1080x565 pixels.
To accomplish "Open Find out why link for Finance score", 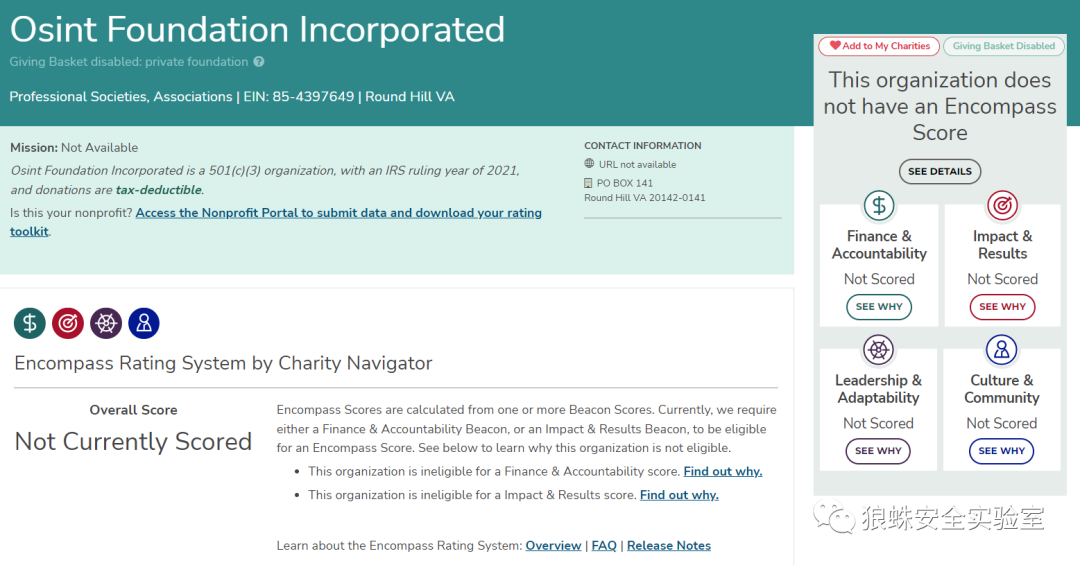I will pos(723,471).
